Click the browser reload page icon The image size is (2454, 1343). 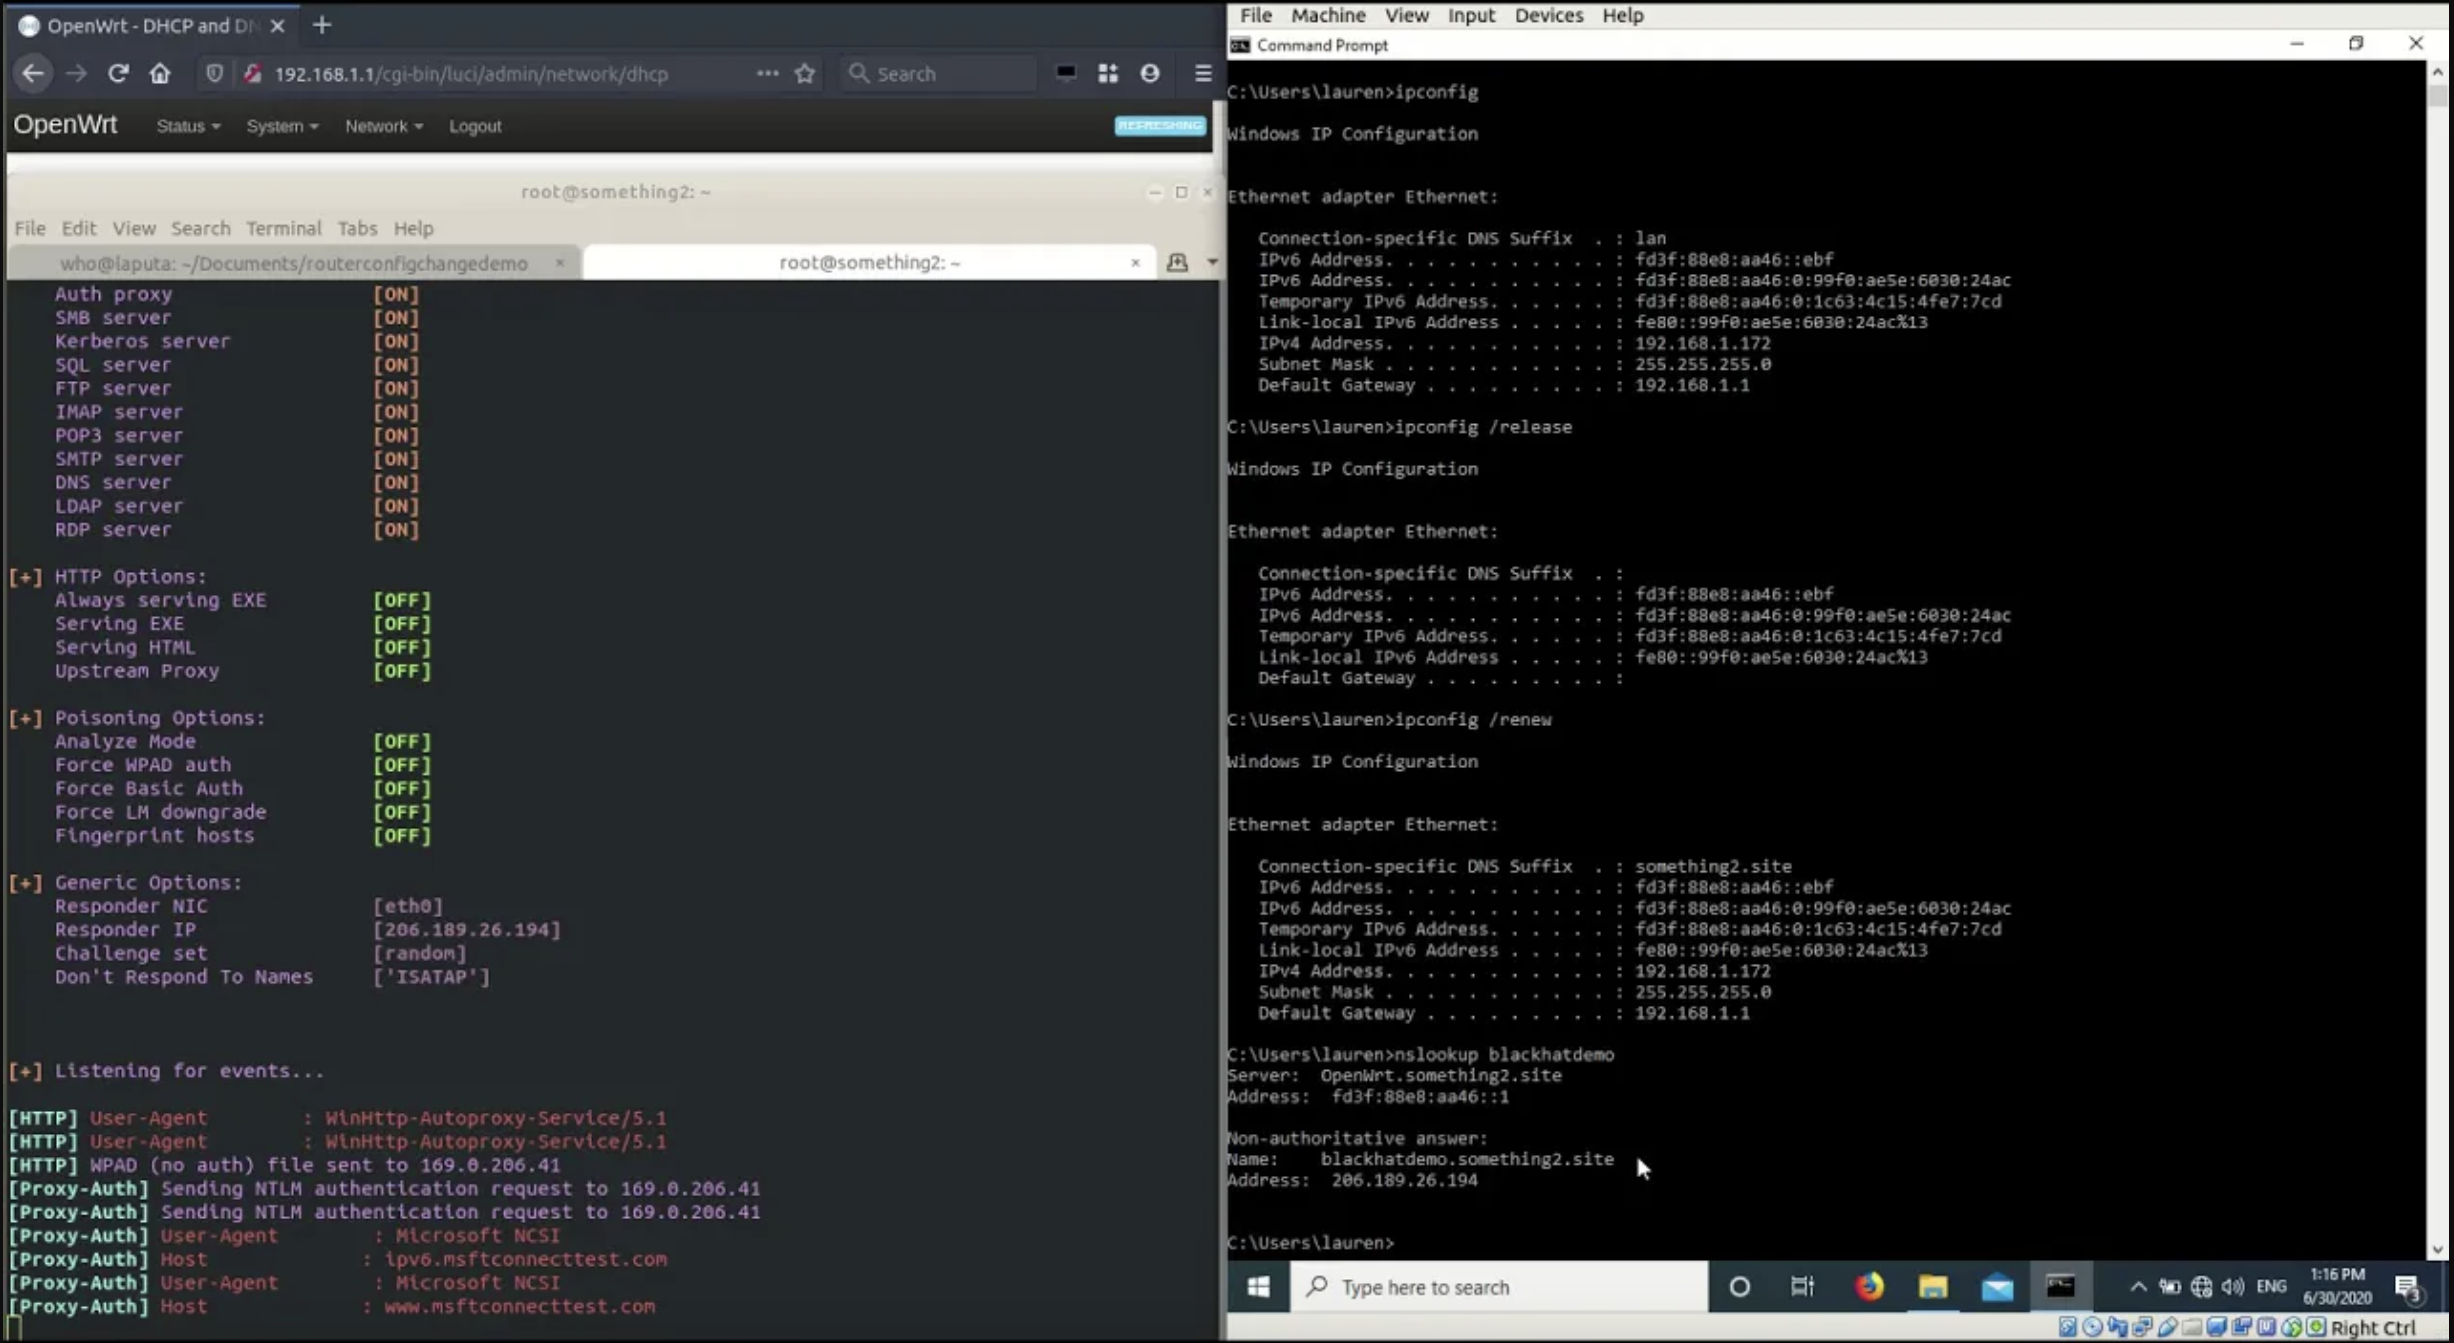click(118, 73)
